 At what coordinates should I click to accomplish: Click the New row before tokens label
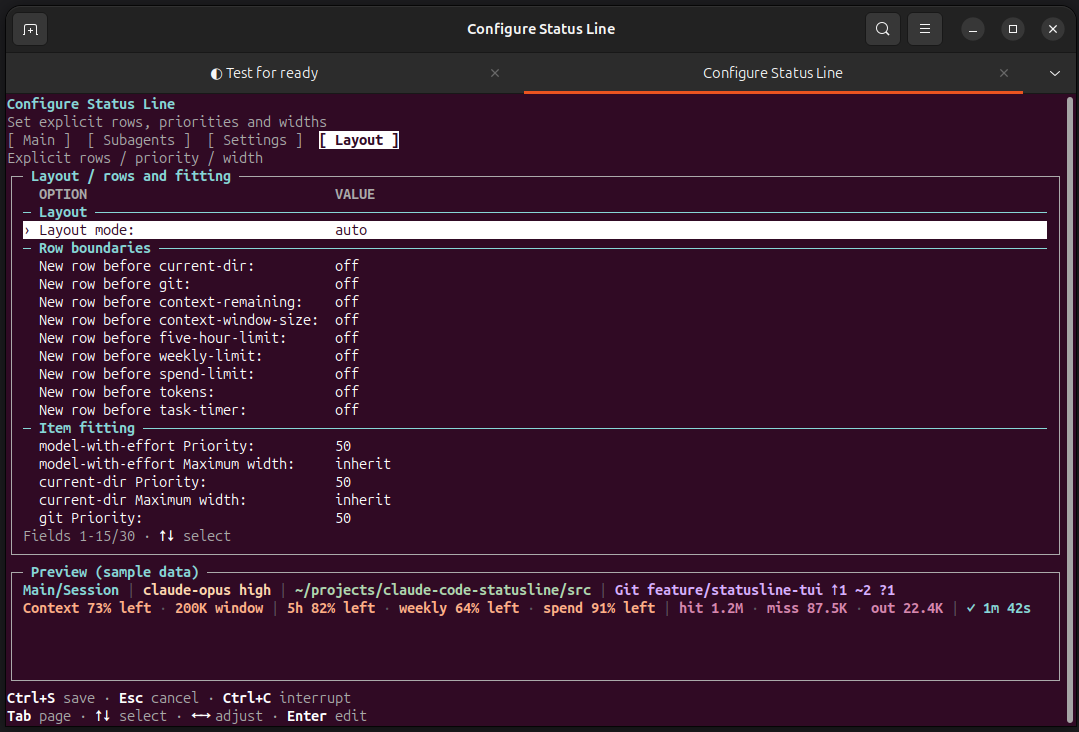point(127,391)
